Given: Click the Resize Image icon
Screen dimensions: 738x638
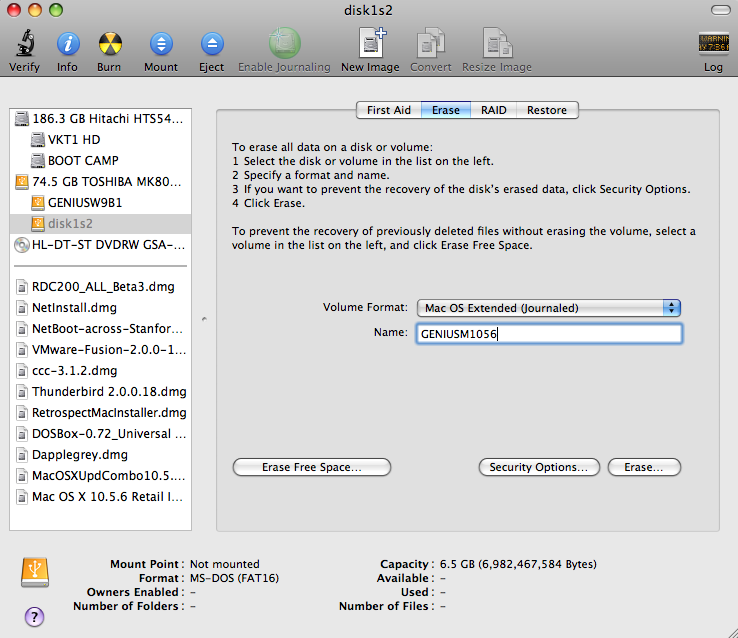Looking at the screenshot, I should click(x=497, y=43).
